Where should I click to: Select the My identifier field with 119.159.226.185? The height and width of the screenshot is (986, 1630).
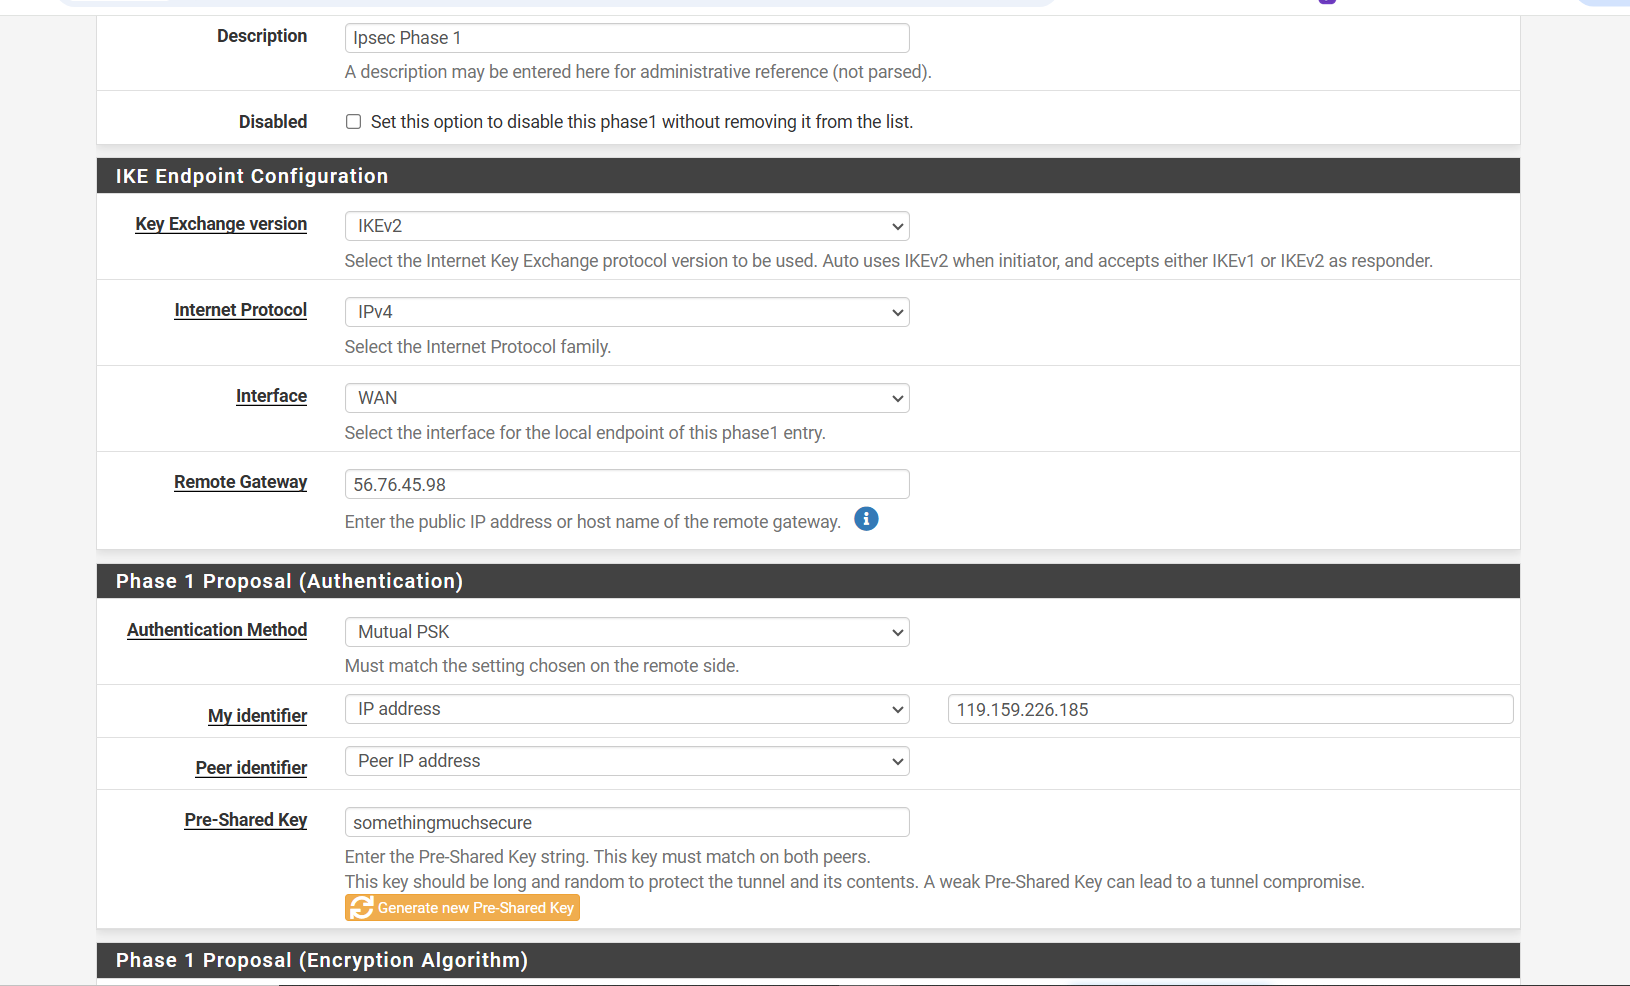click(x=1229, y=709)
